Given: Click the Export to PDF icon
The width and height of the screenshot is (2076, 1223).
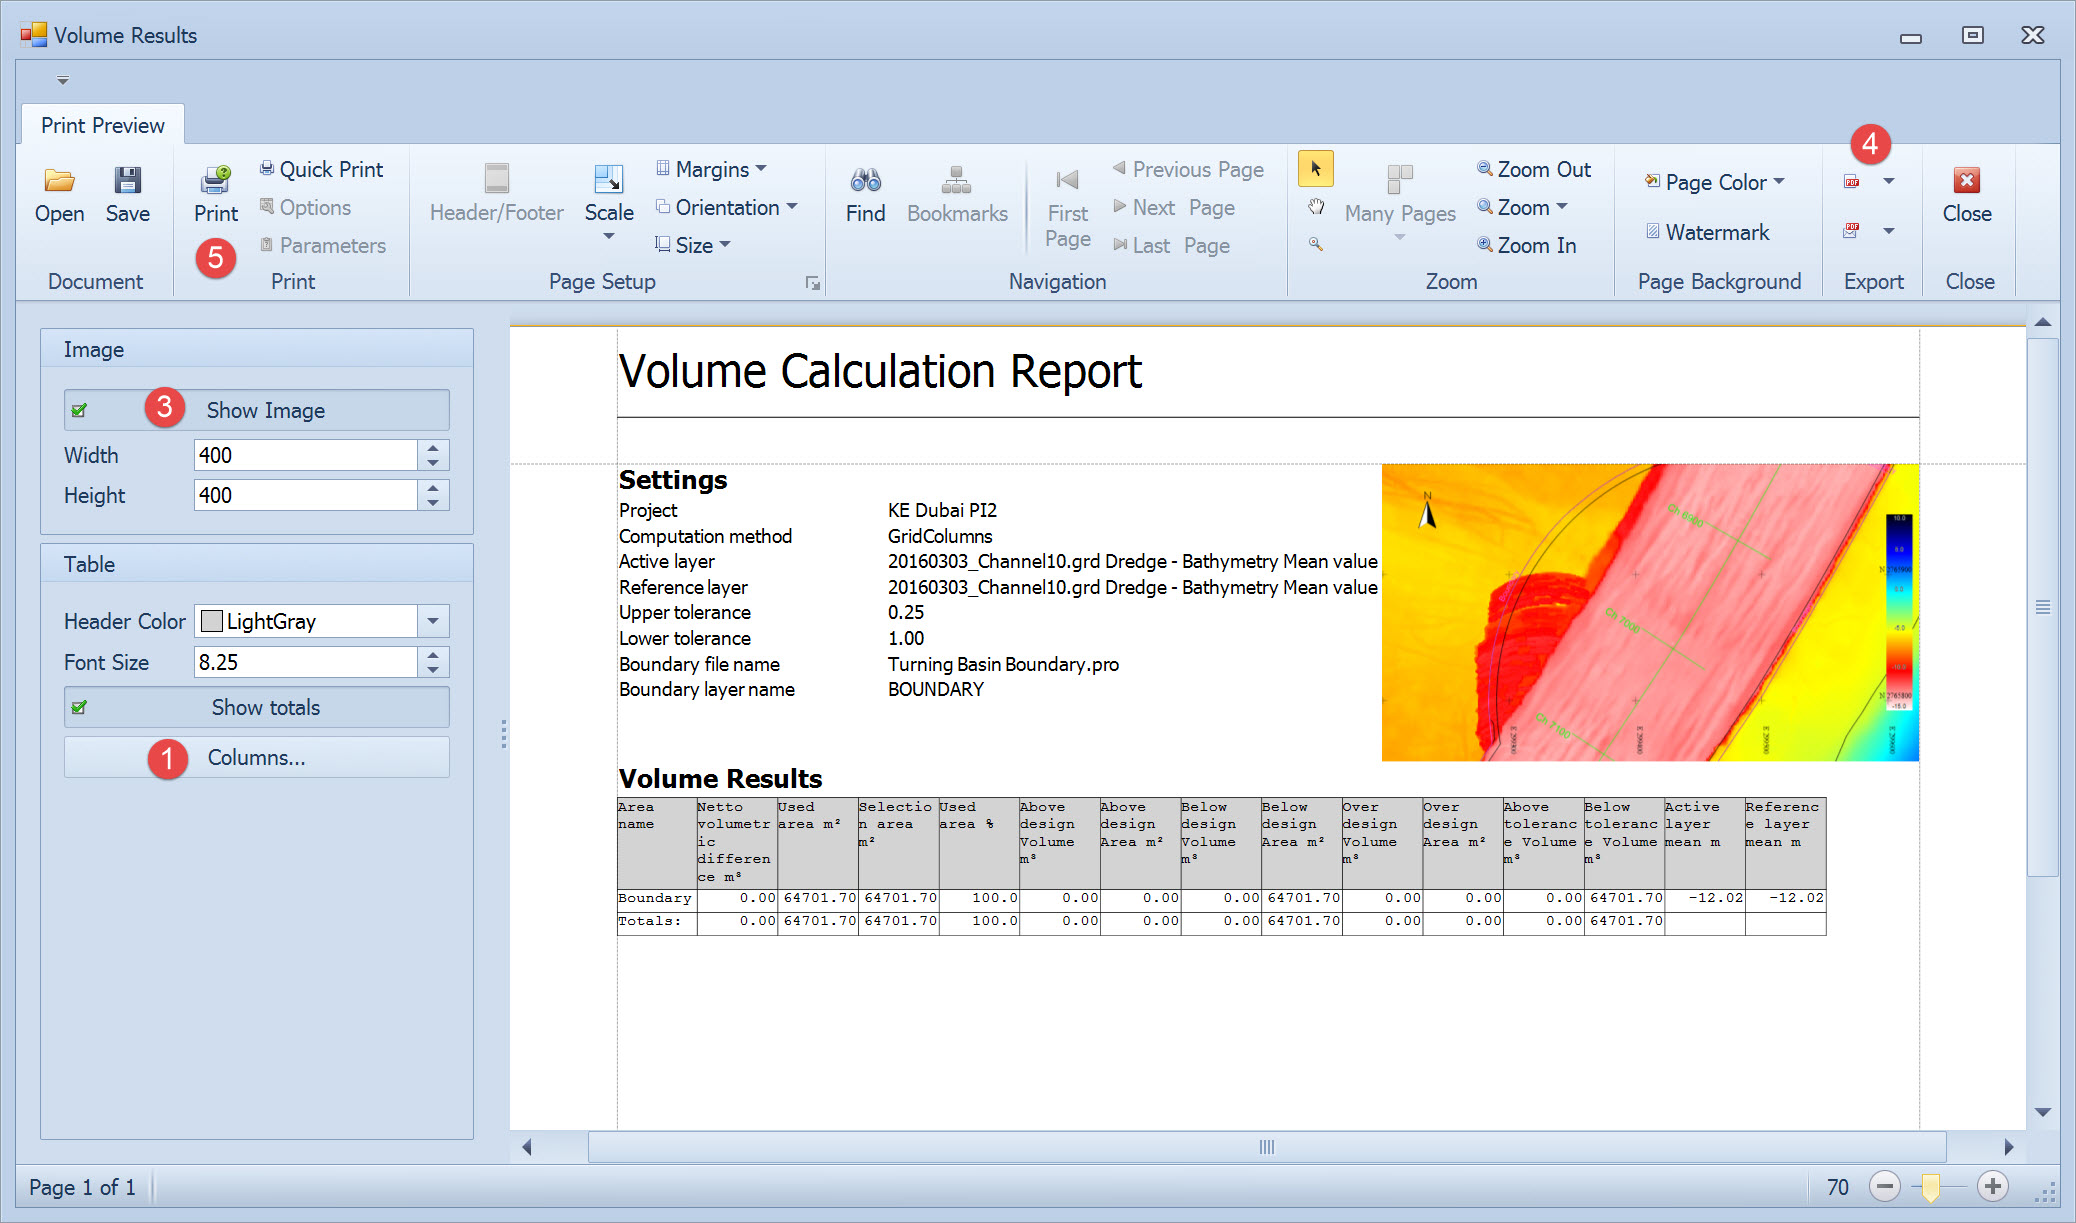Looking at the screenshot, I should 1852,182.
